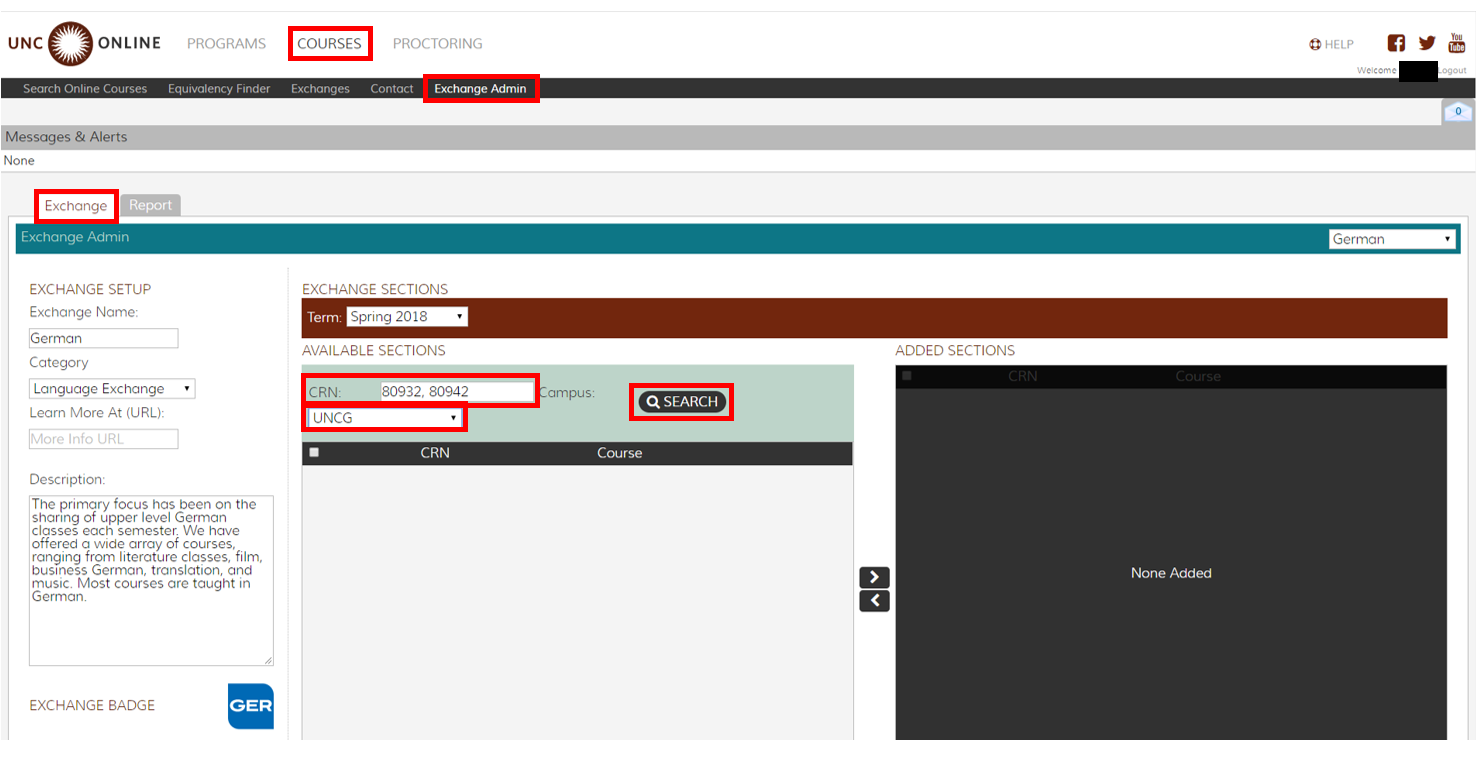Open the Category dropdown Language Exchange

[x=112, y=389]
